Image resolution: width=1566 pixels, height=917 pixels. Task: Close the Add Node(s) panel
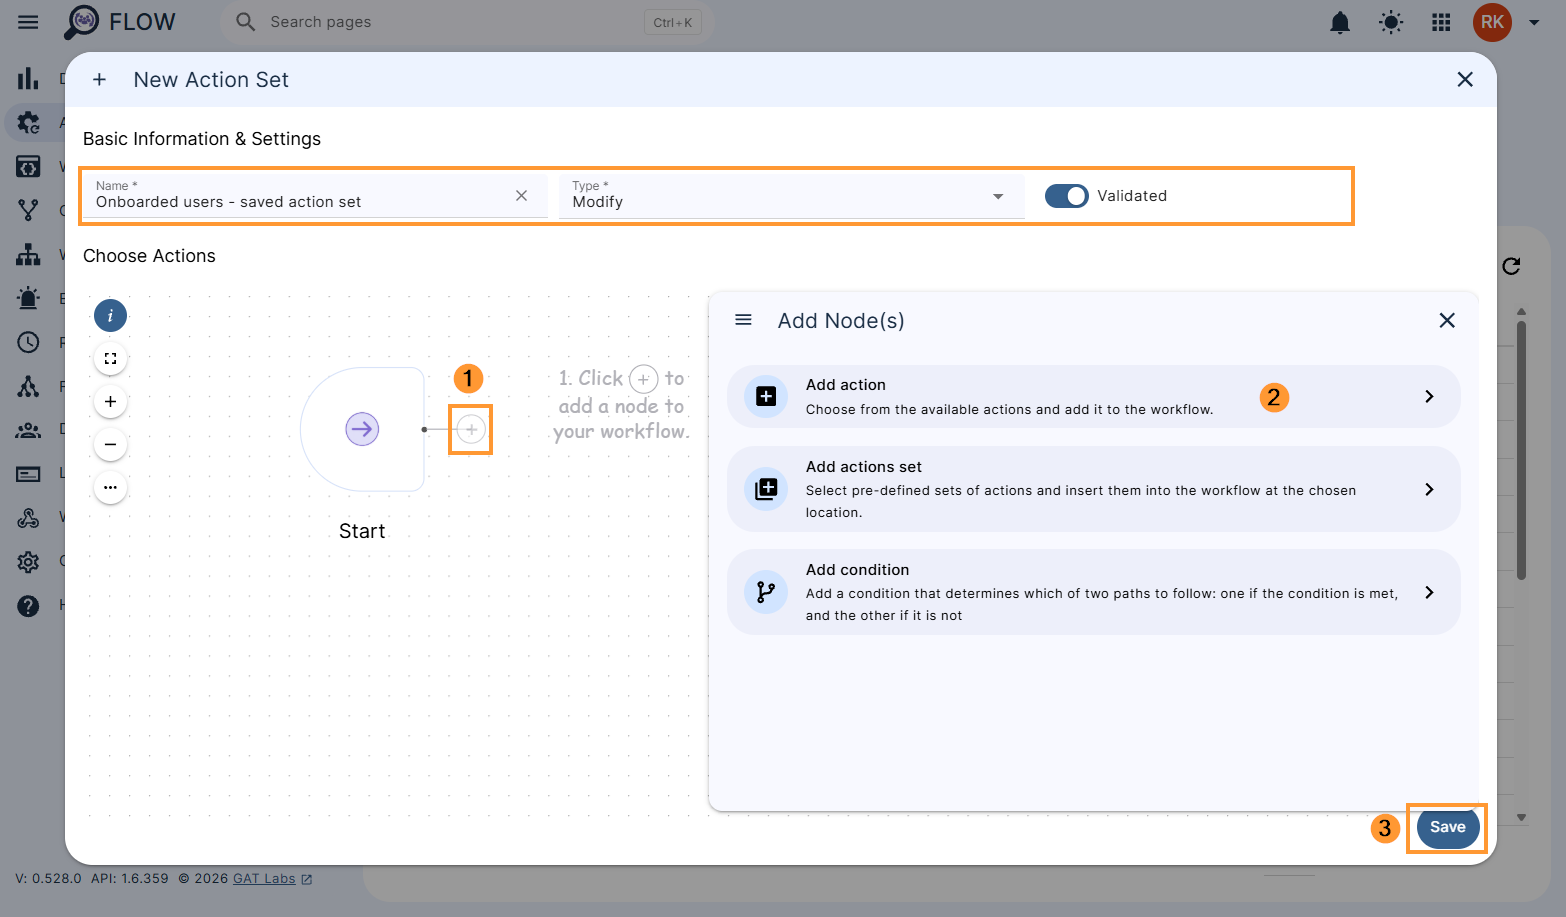[x=1447, y=320]
